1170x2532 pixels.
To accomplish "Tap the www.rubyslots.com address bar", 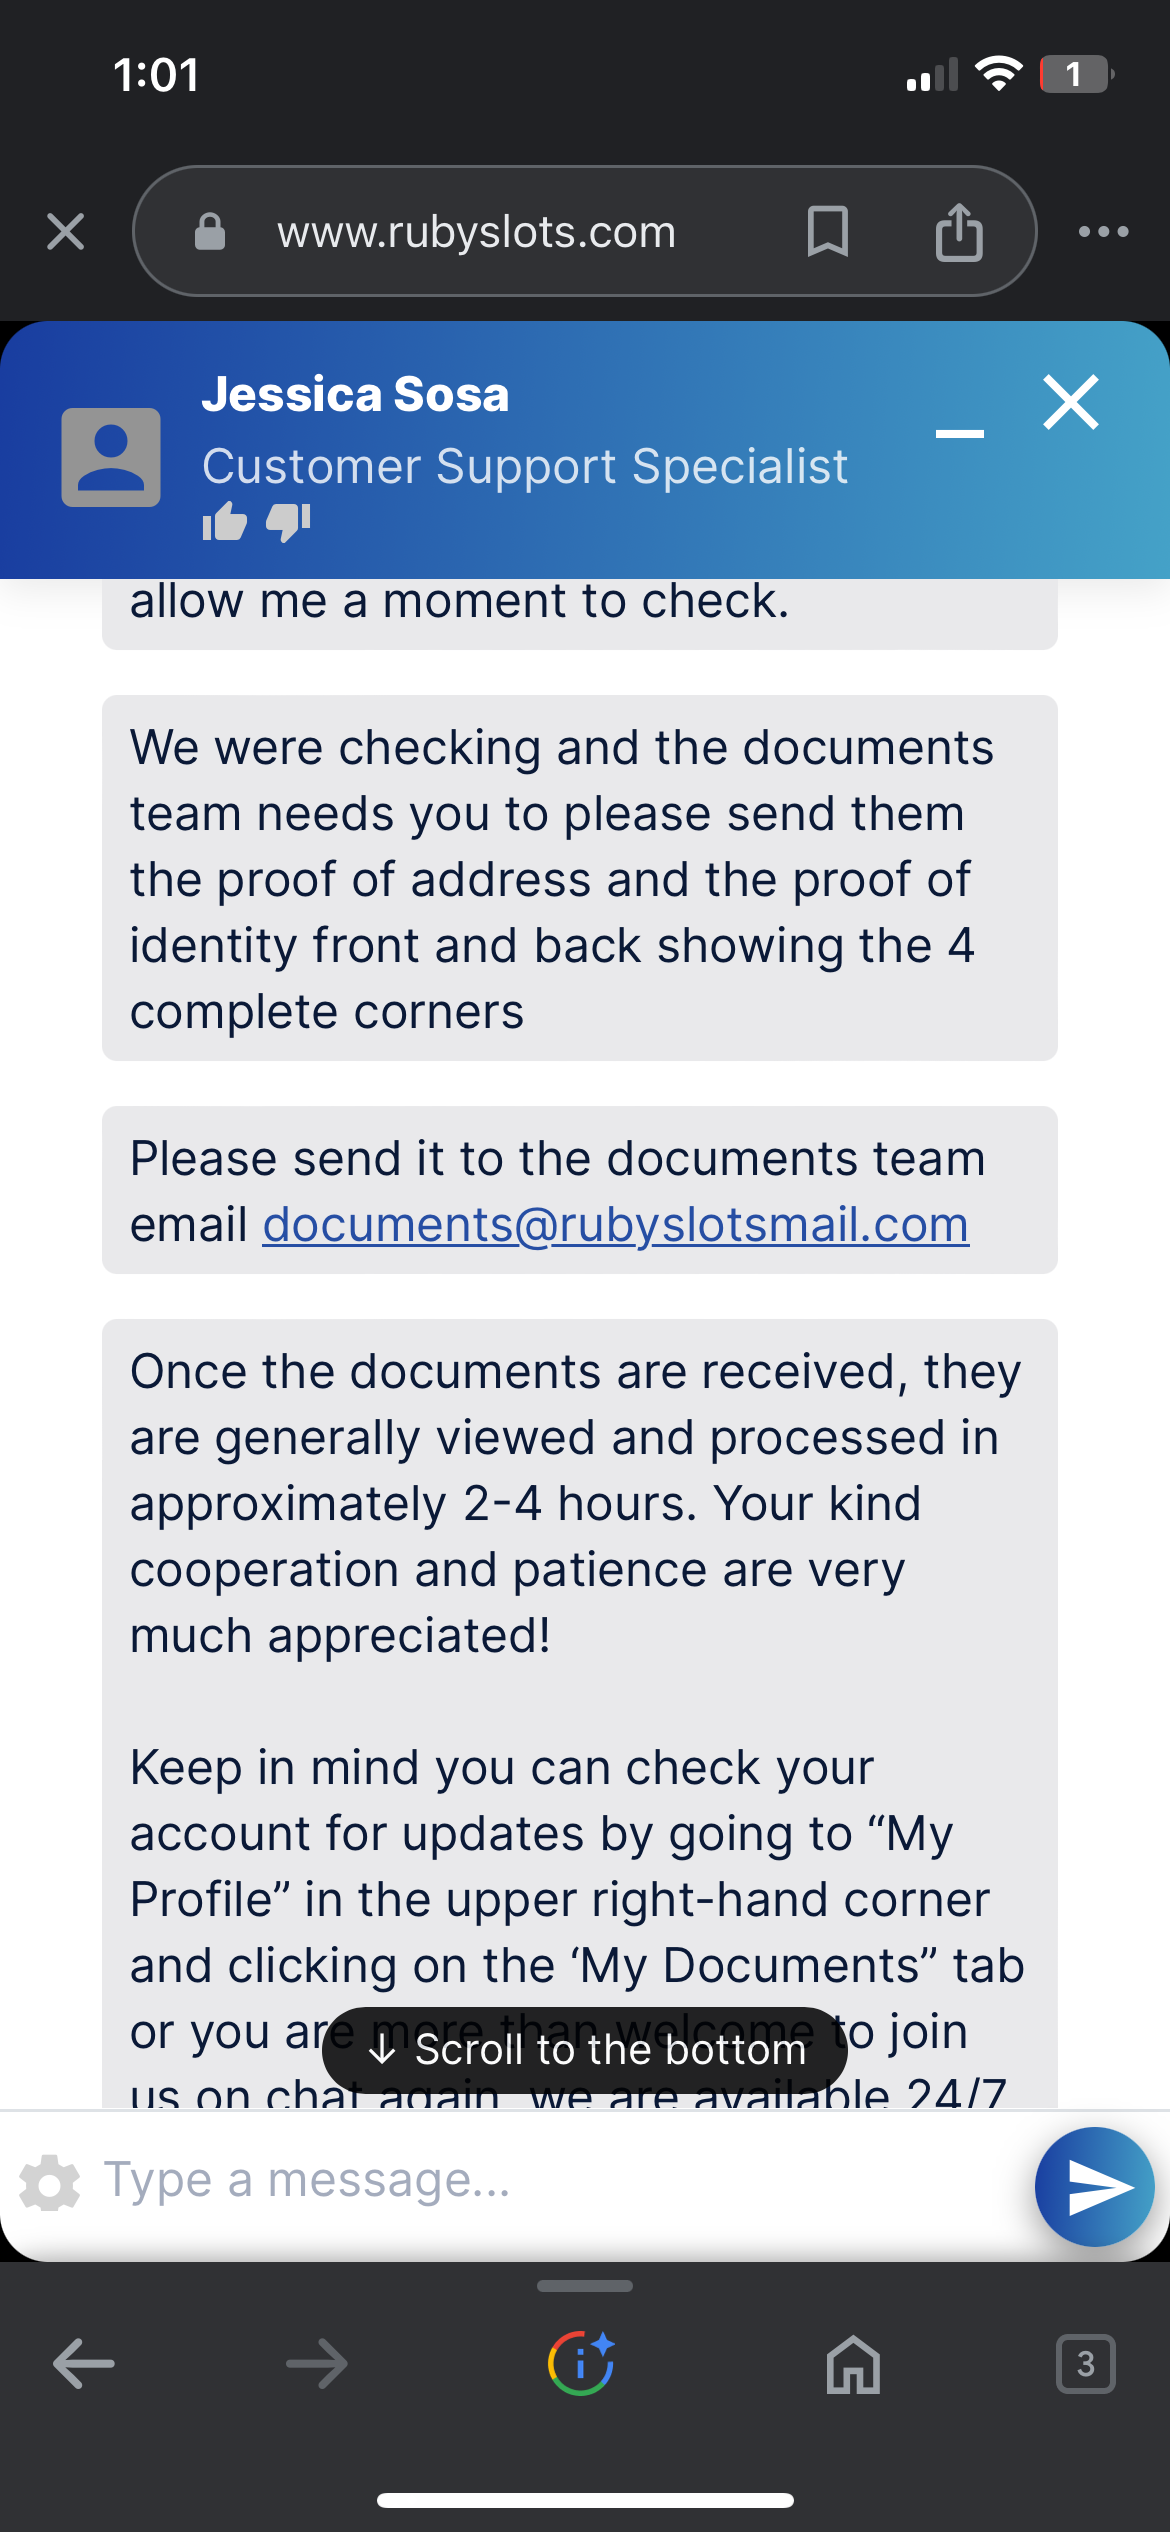I will 477,231.
